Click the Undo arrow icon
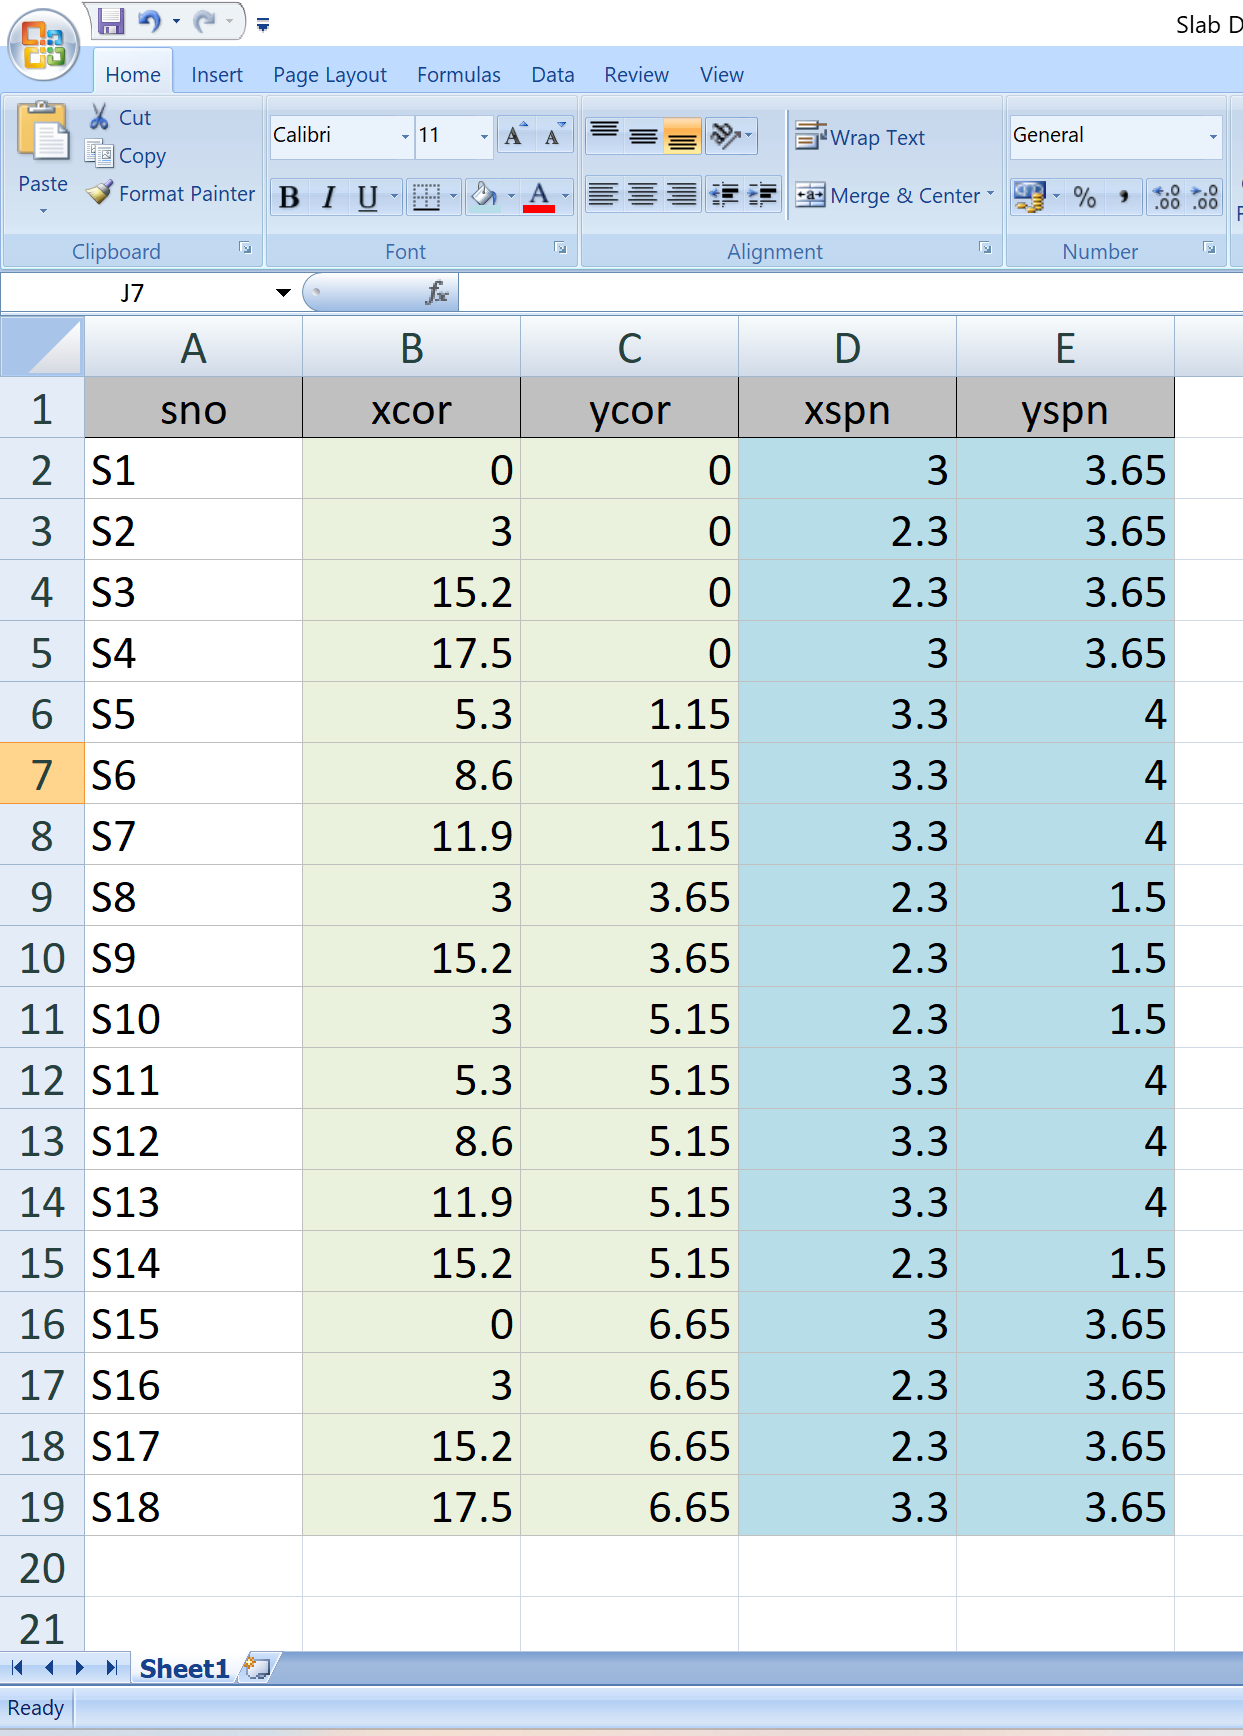 click(150, 21)
